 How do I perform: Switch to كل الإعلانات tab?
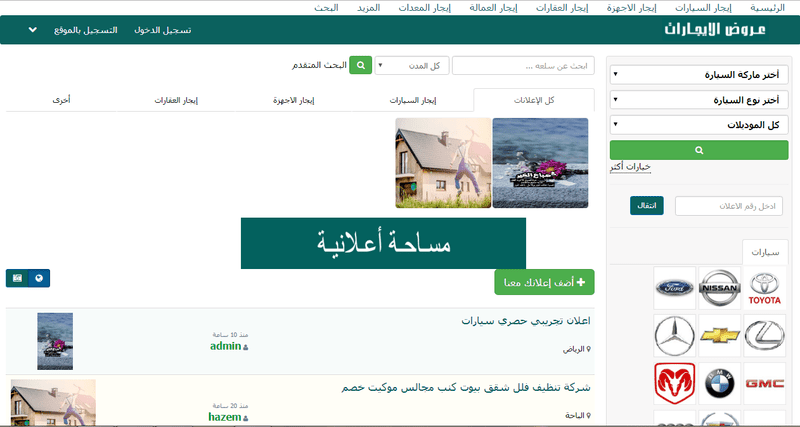pos(534,100)
